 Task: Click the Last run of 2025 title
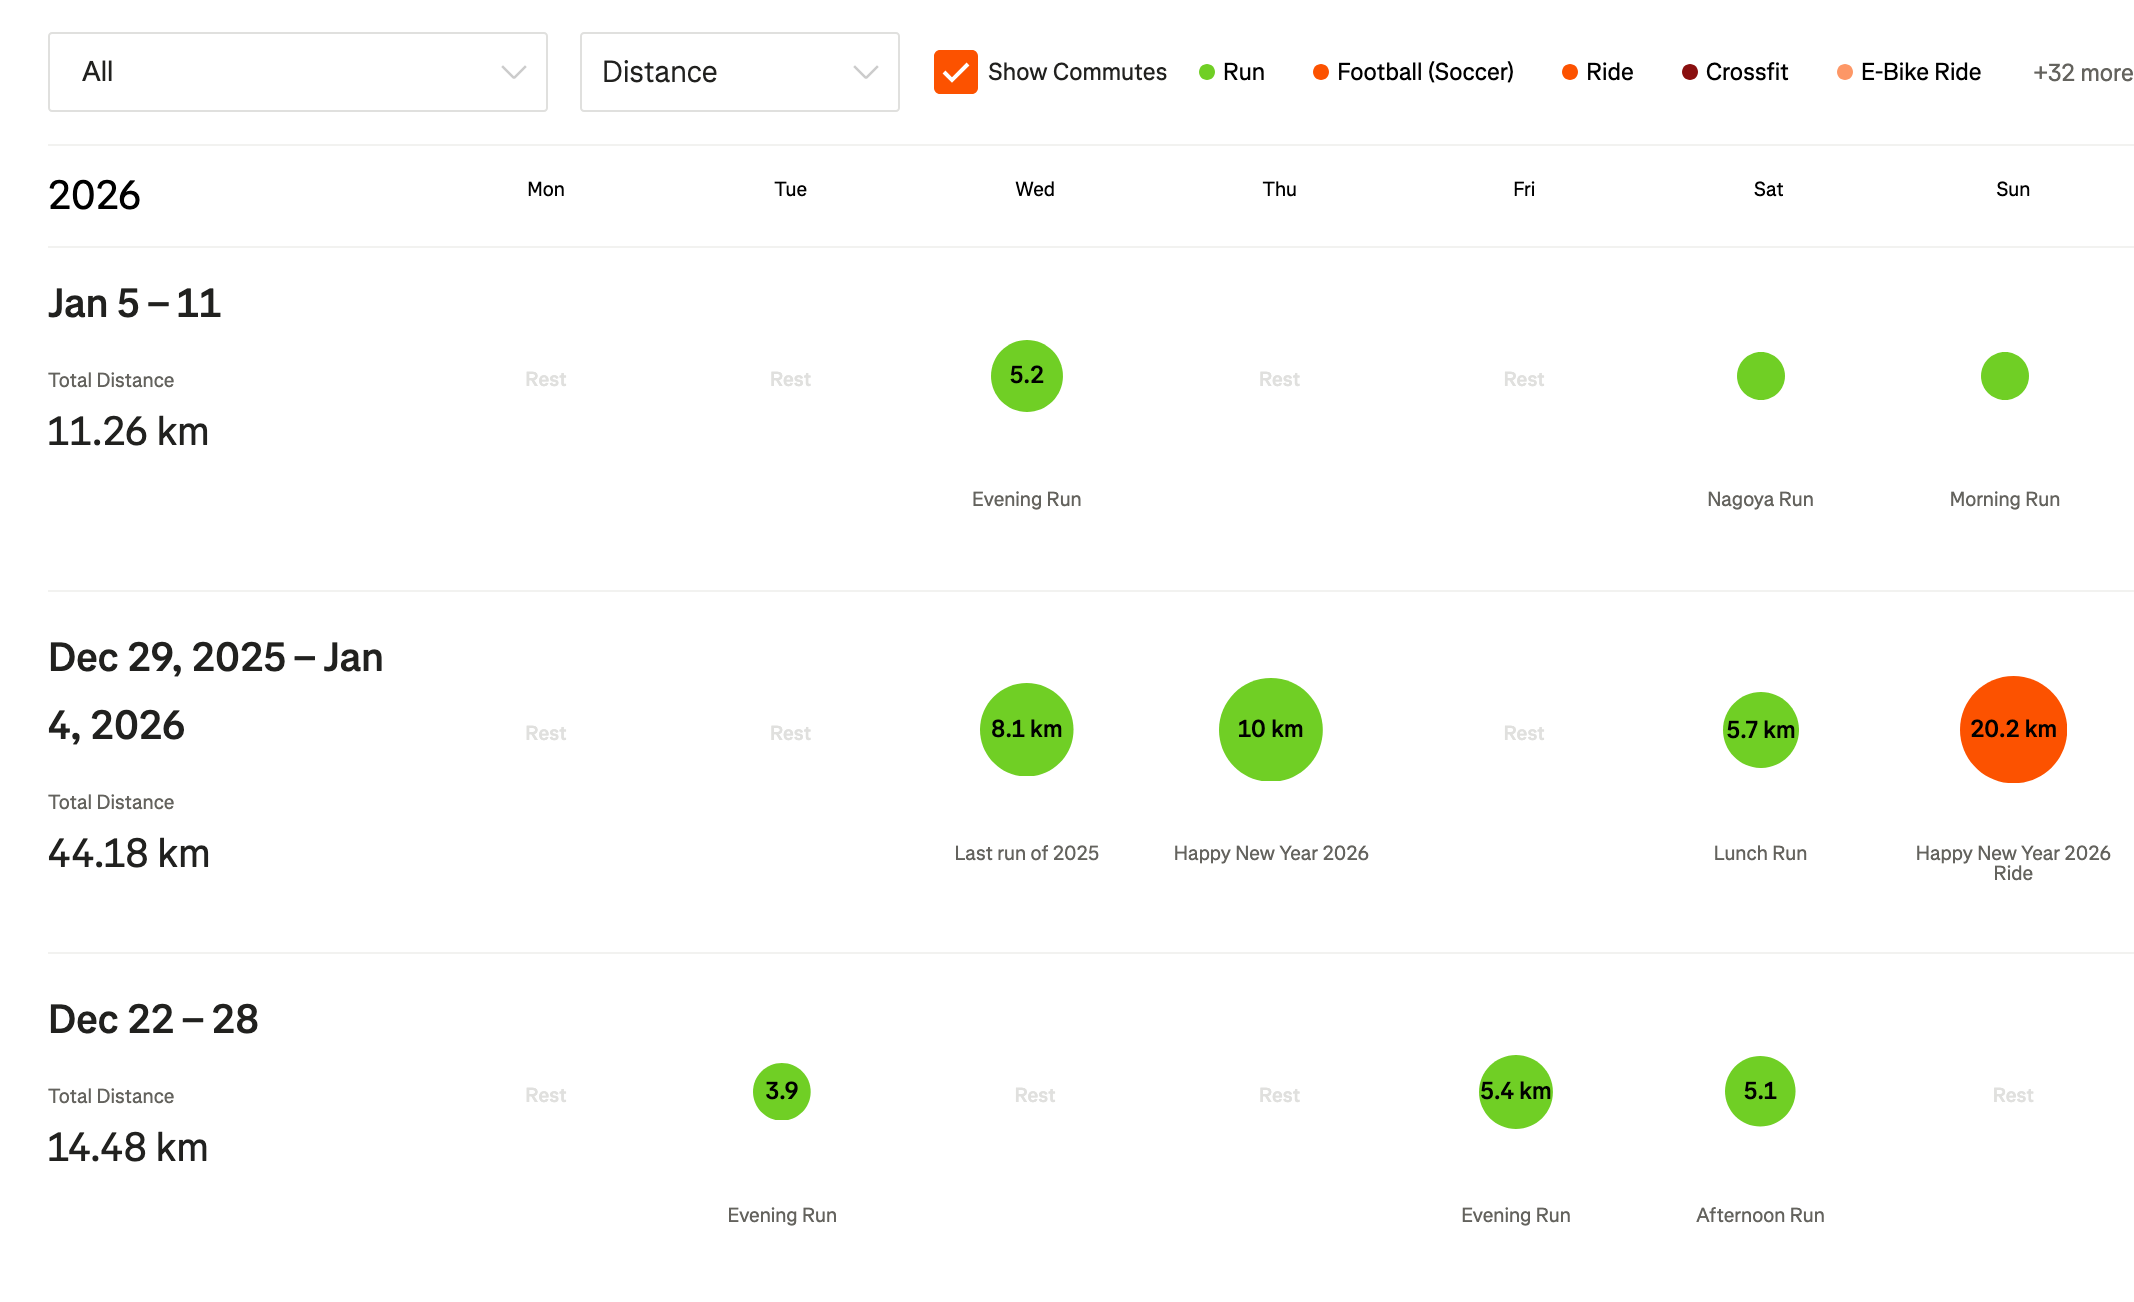[x=1026, y=853]
